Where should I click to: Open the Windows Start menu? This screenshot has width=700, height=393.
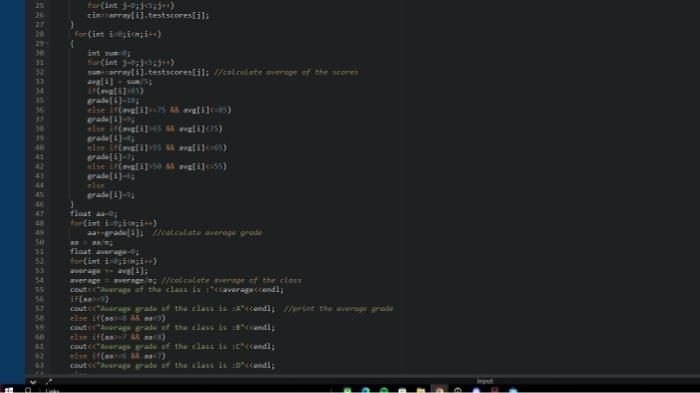[x=8, y=390]
